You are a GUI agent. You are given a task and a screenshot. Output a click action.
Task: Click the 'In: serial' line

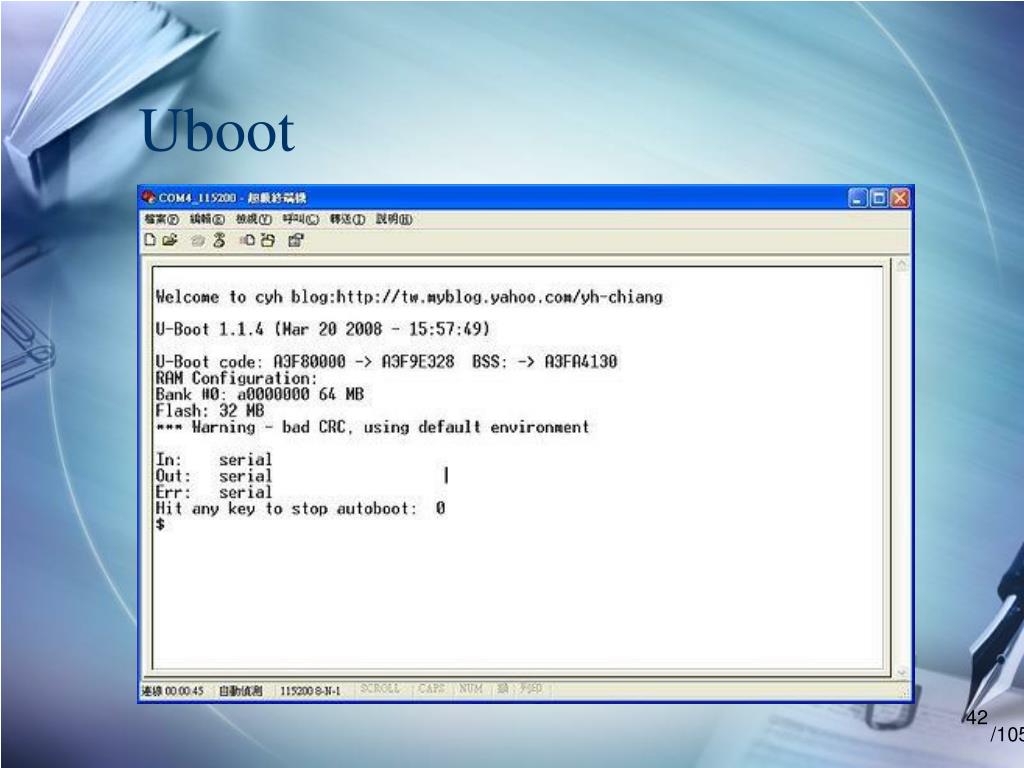click(214, 460)
